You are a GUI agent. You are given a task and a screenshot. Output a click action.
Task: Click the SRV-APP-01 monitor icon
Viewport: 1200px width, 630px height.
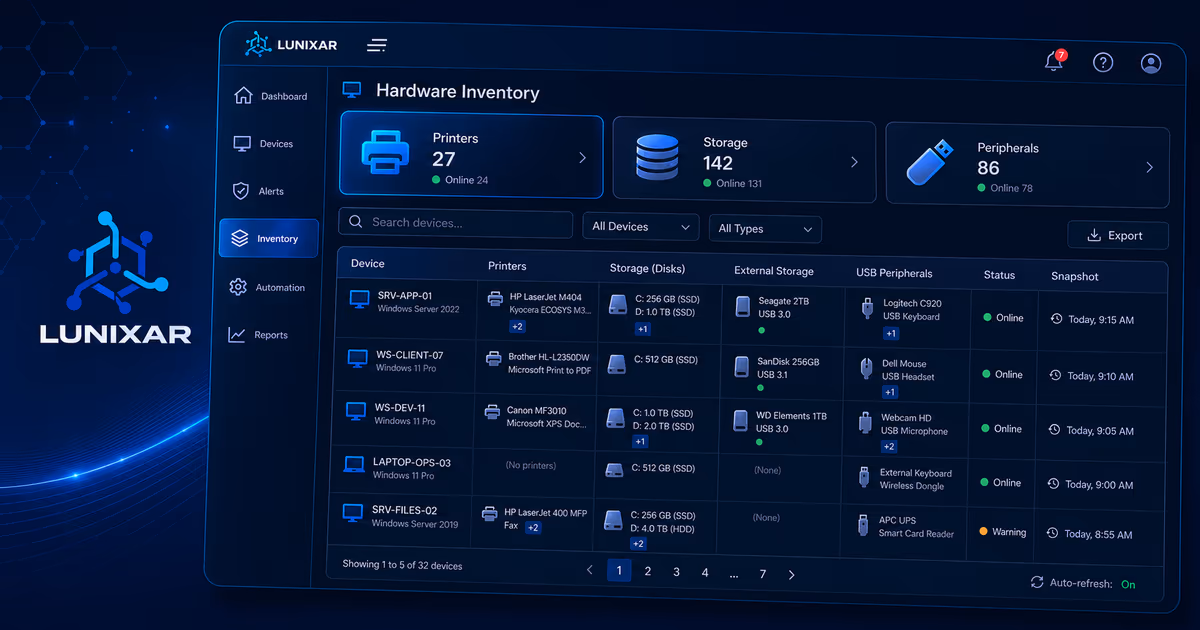tap(359, 300)
